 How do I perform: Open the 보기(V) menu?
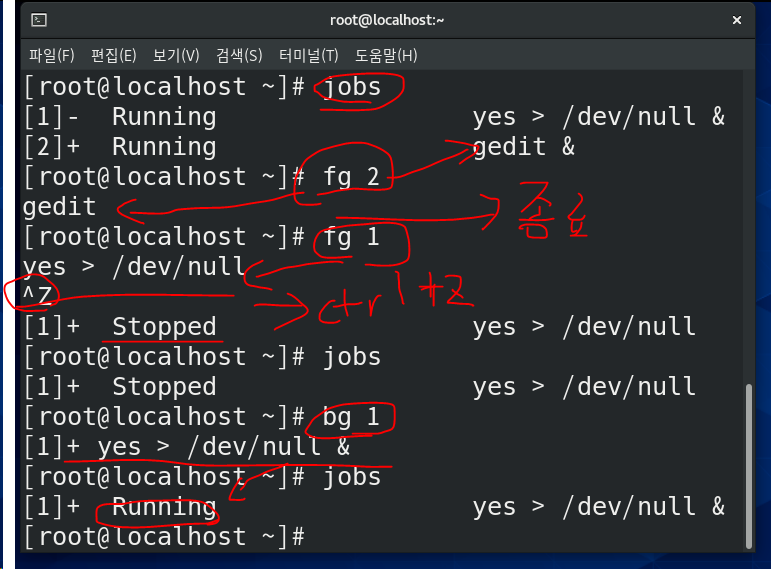pyautogui.click(x=176, y=55)
